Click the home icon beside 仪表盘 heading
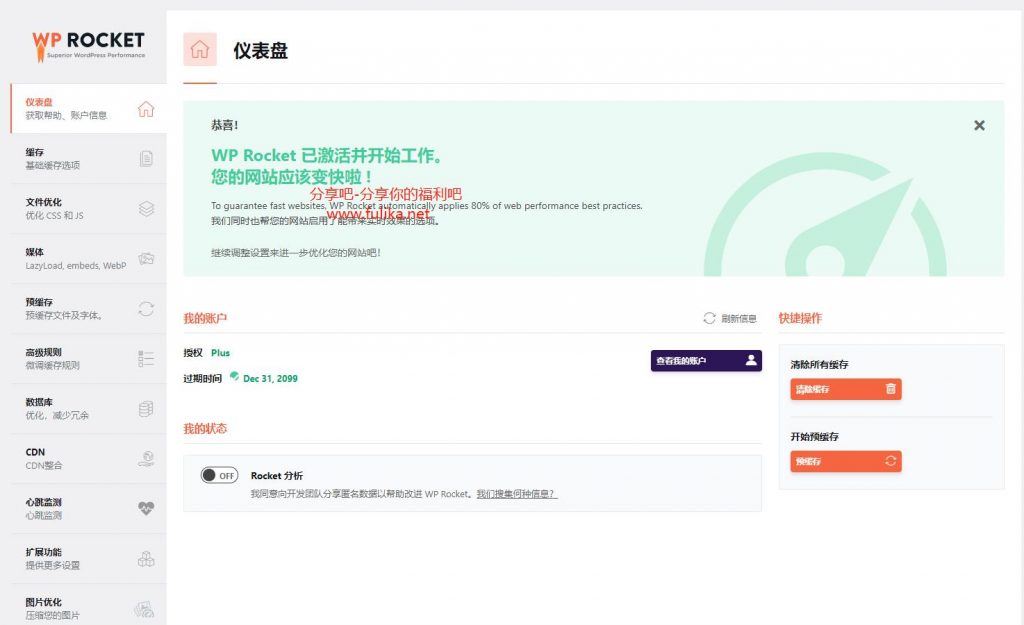Screen dimensions: 1024x625 200,50
